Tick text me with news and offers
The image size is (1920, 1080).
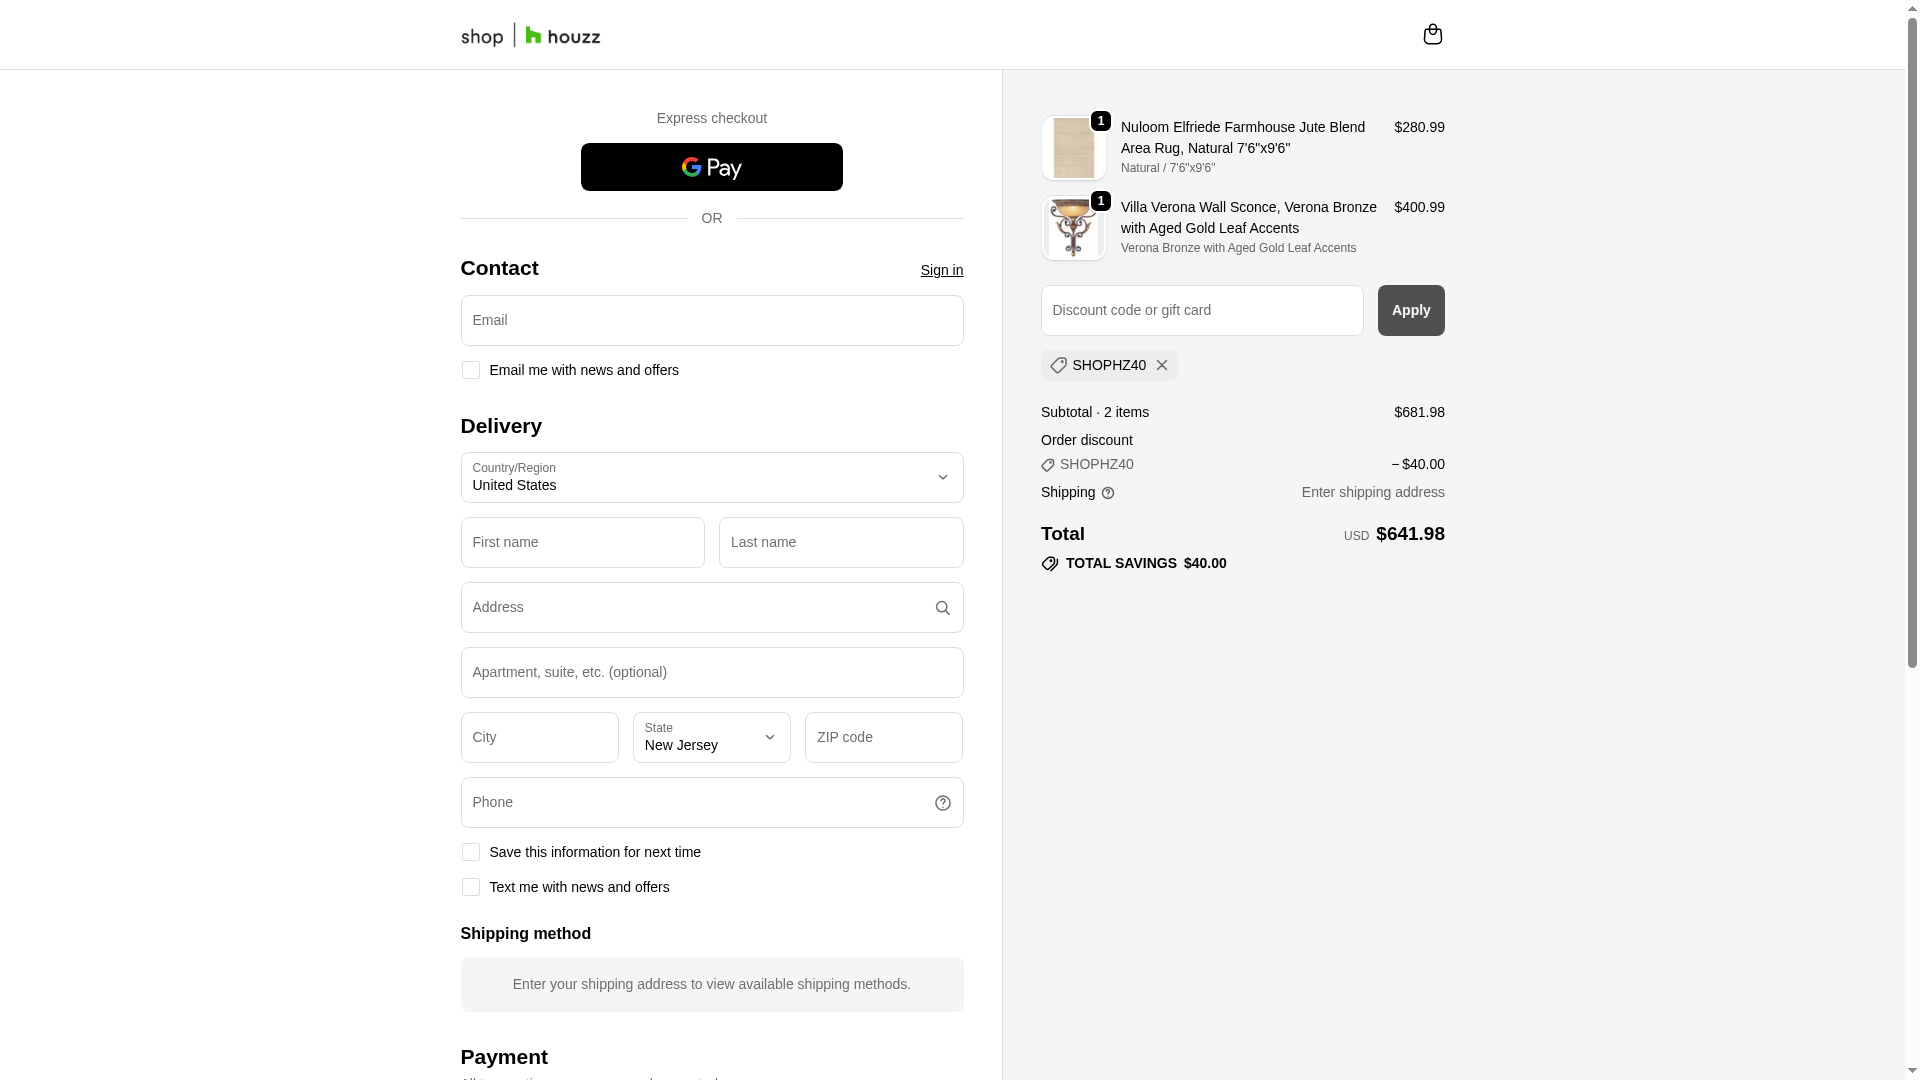click(x=470, y=887)
